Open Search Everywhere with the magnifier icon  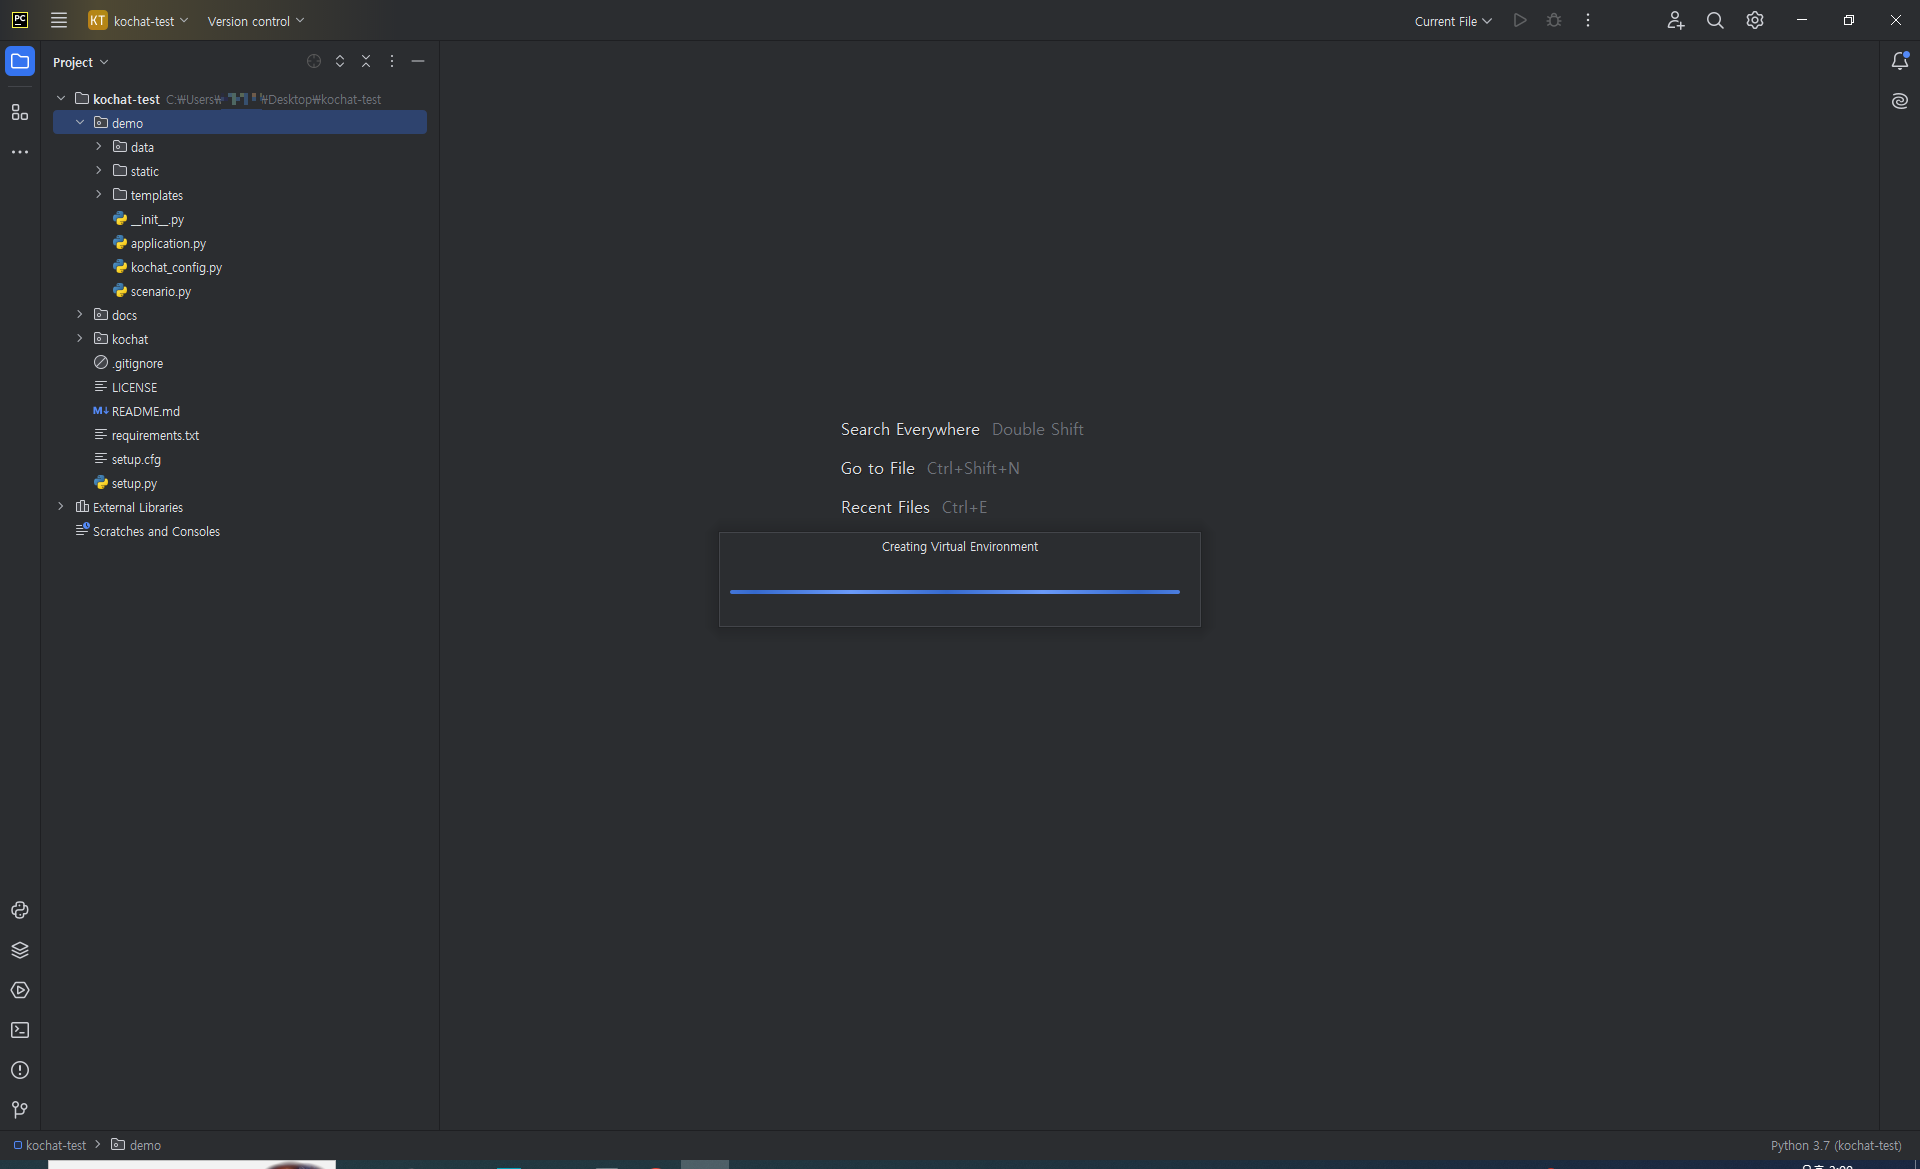pos(1715,20)
